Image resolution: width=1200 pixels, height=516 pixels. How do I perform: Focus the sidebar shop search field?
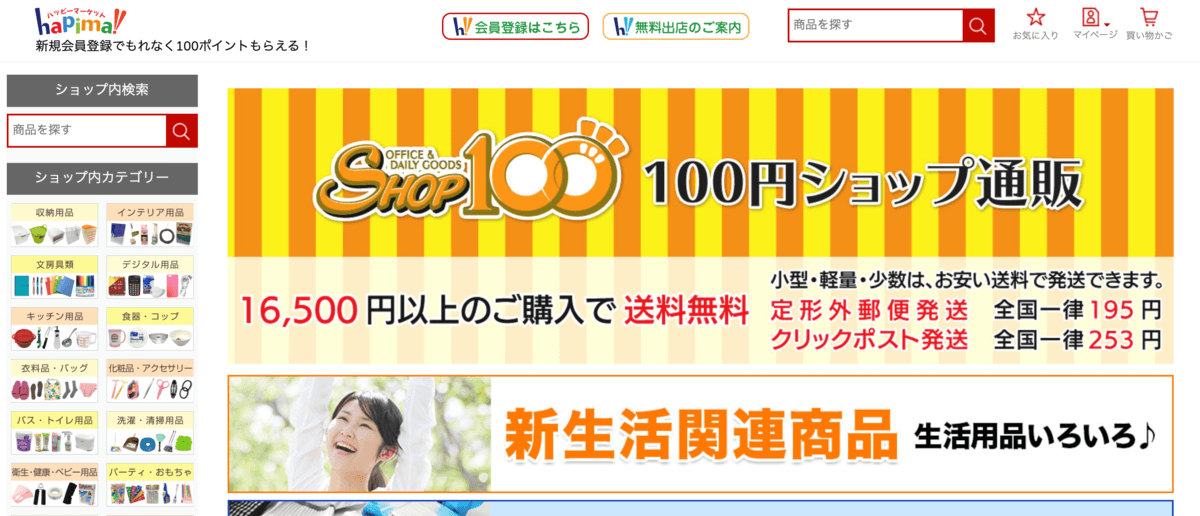coord(87,130)
